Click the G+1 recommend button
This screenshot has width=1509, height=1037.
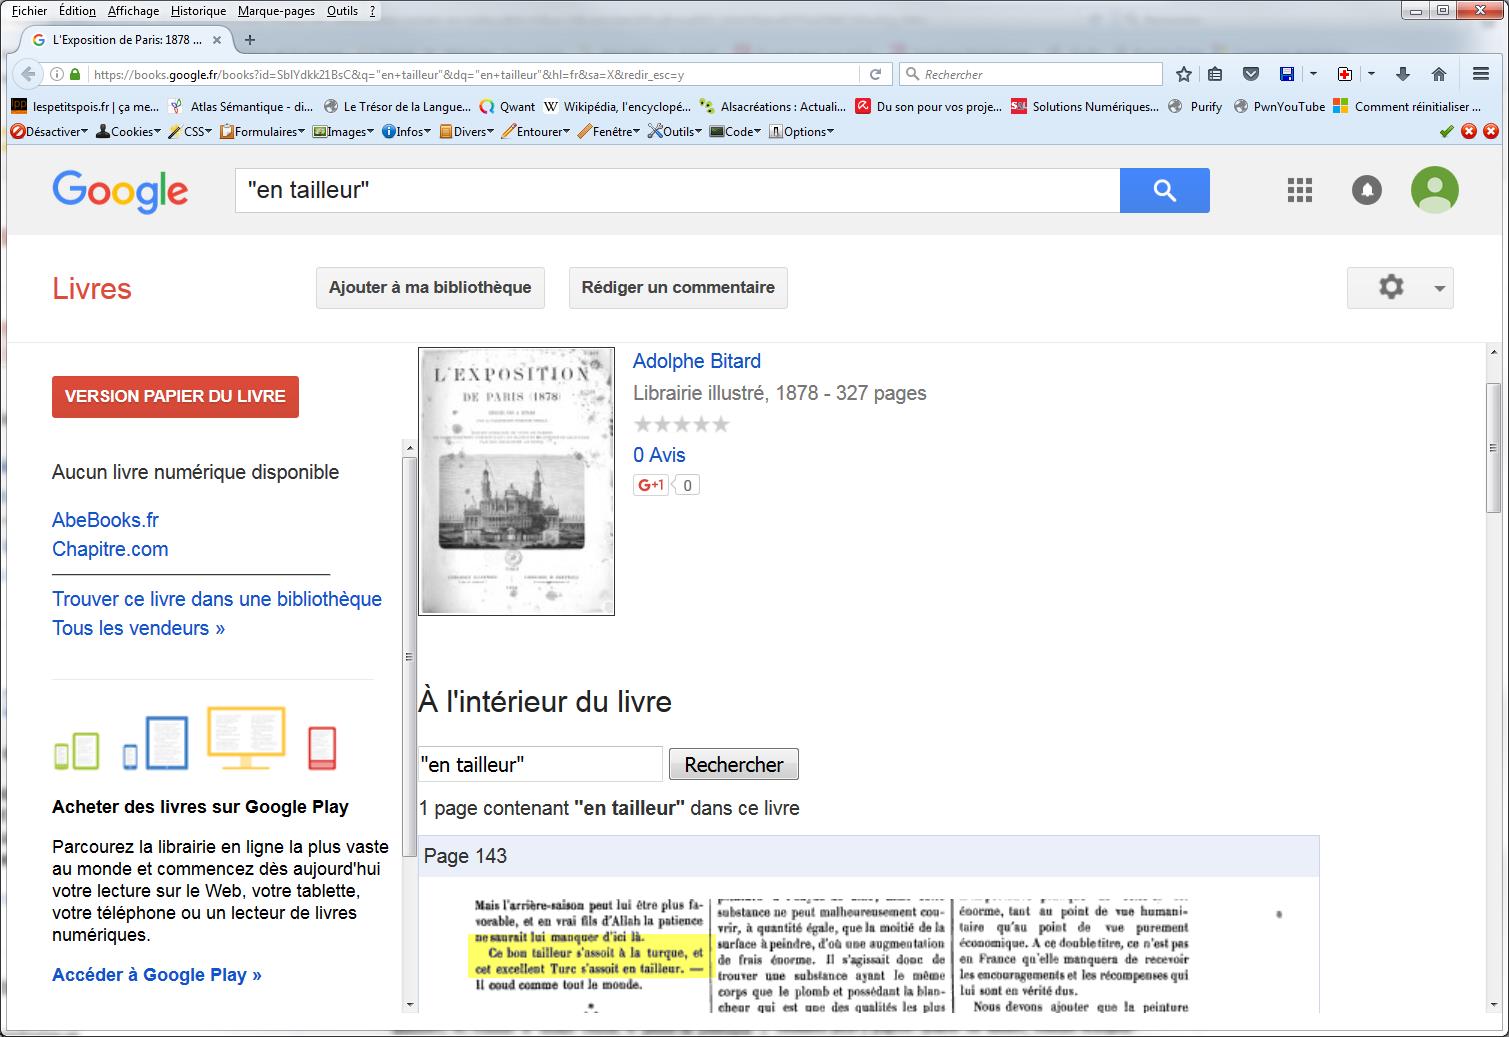pos(651,485)
